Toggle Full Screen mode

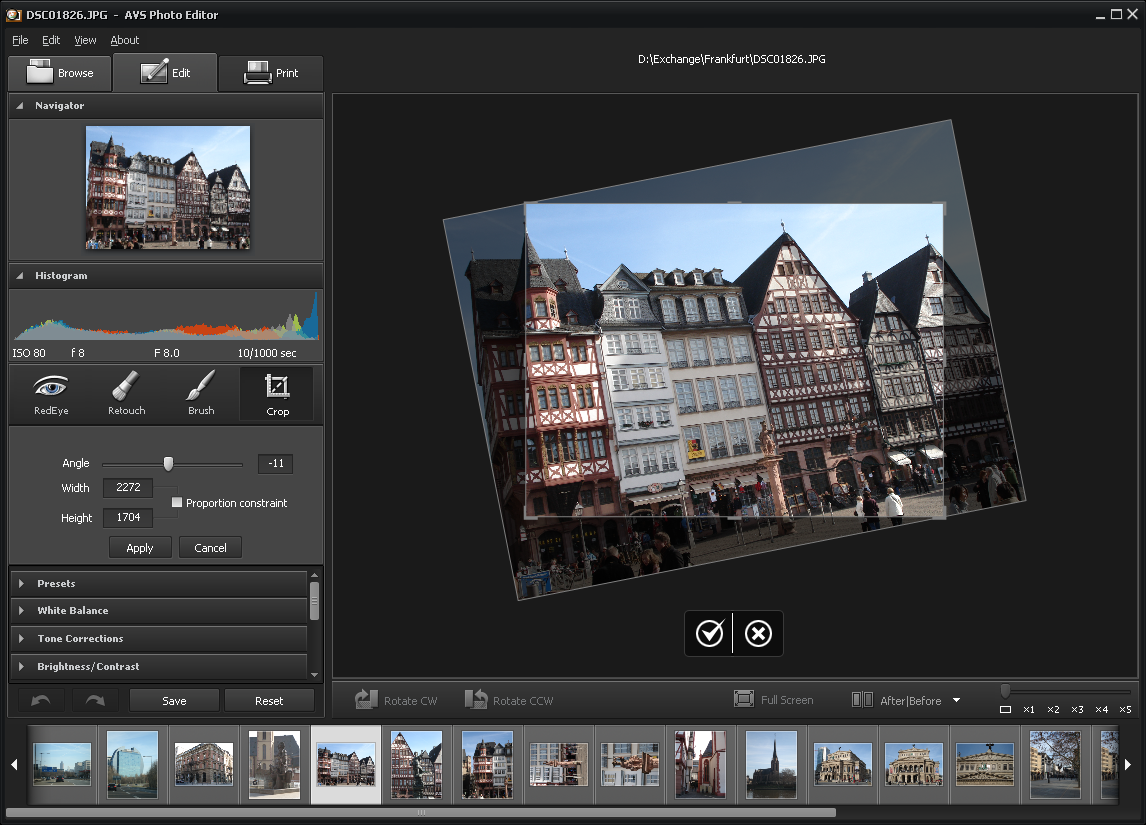[x=775, y=700]
